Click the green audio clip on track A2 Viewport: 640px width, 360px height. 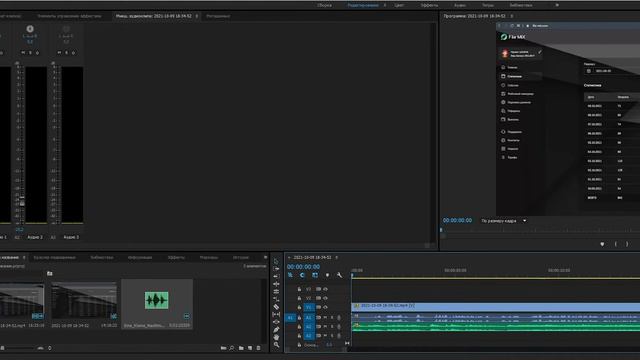click(x=496, y=327)
